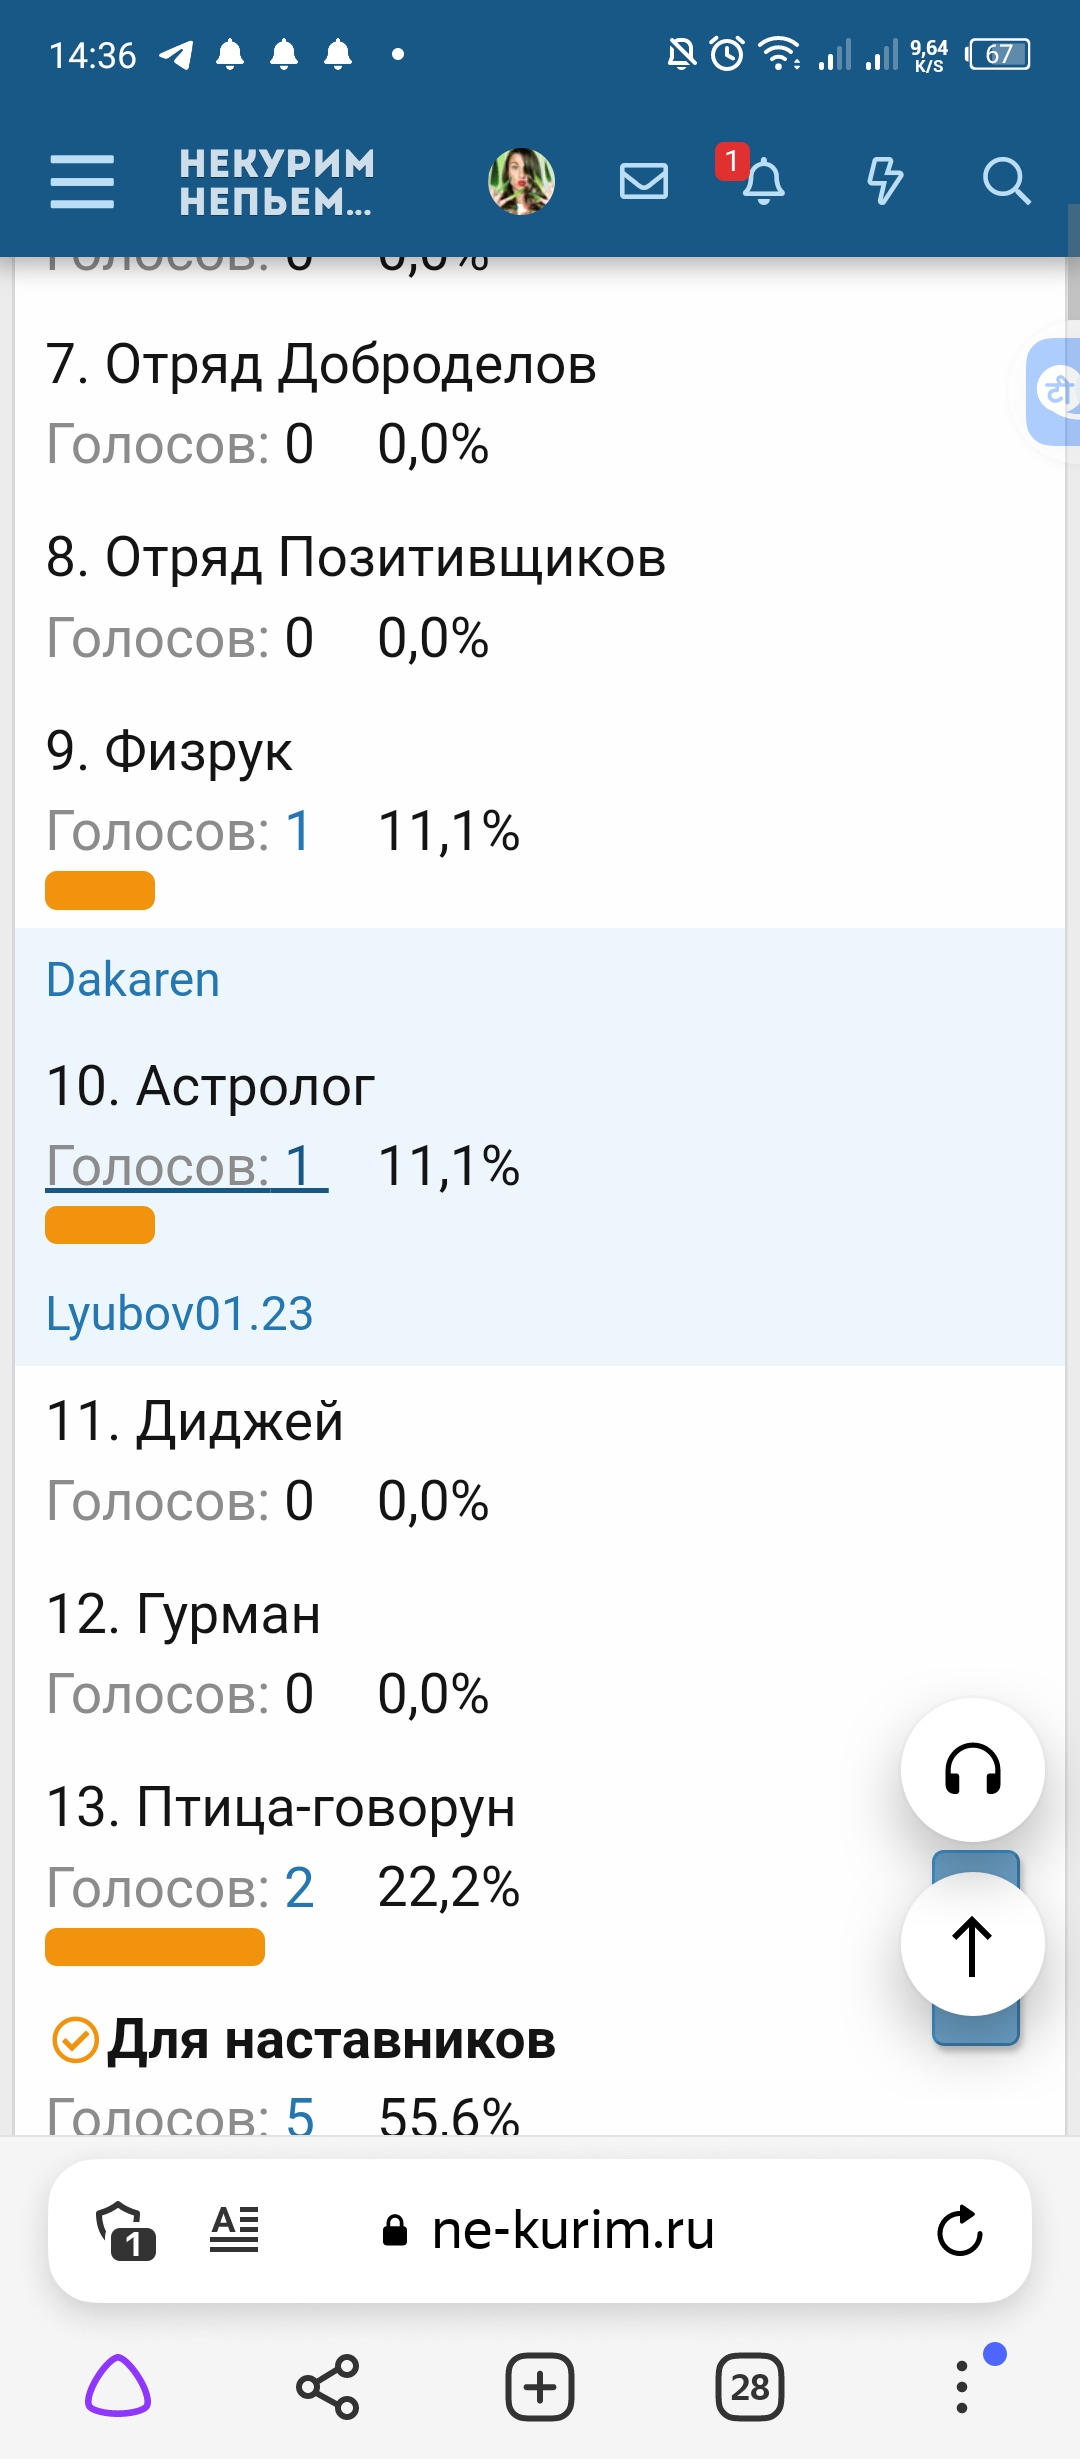The width and height of the screenshot is (1080, 2459).
Task: Open floating translate widget at right edge
Action: coord(1055,392)
